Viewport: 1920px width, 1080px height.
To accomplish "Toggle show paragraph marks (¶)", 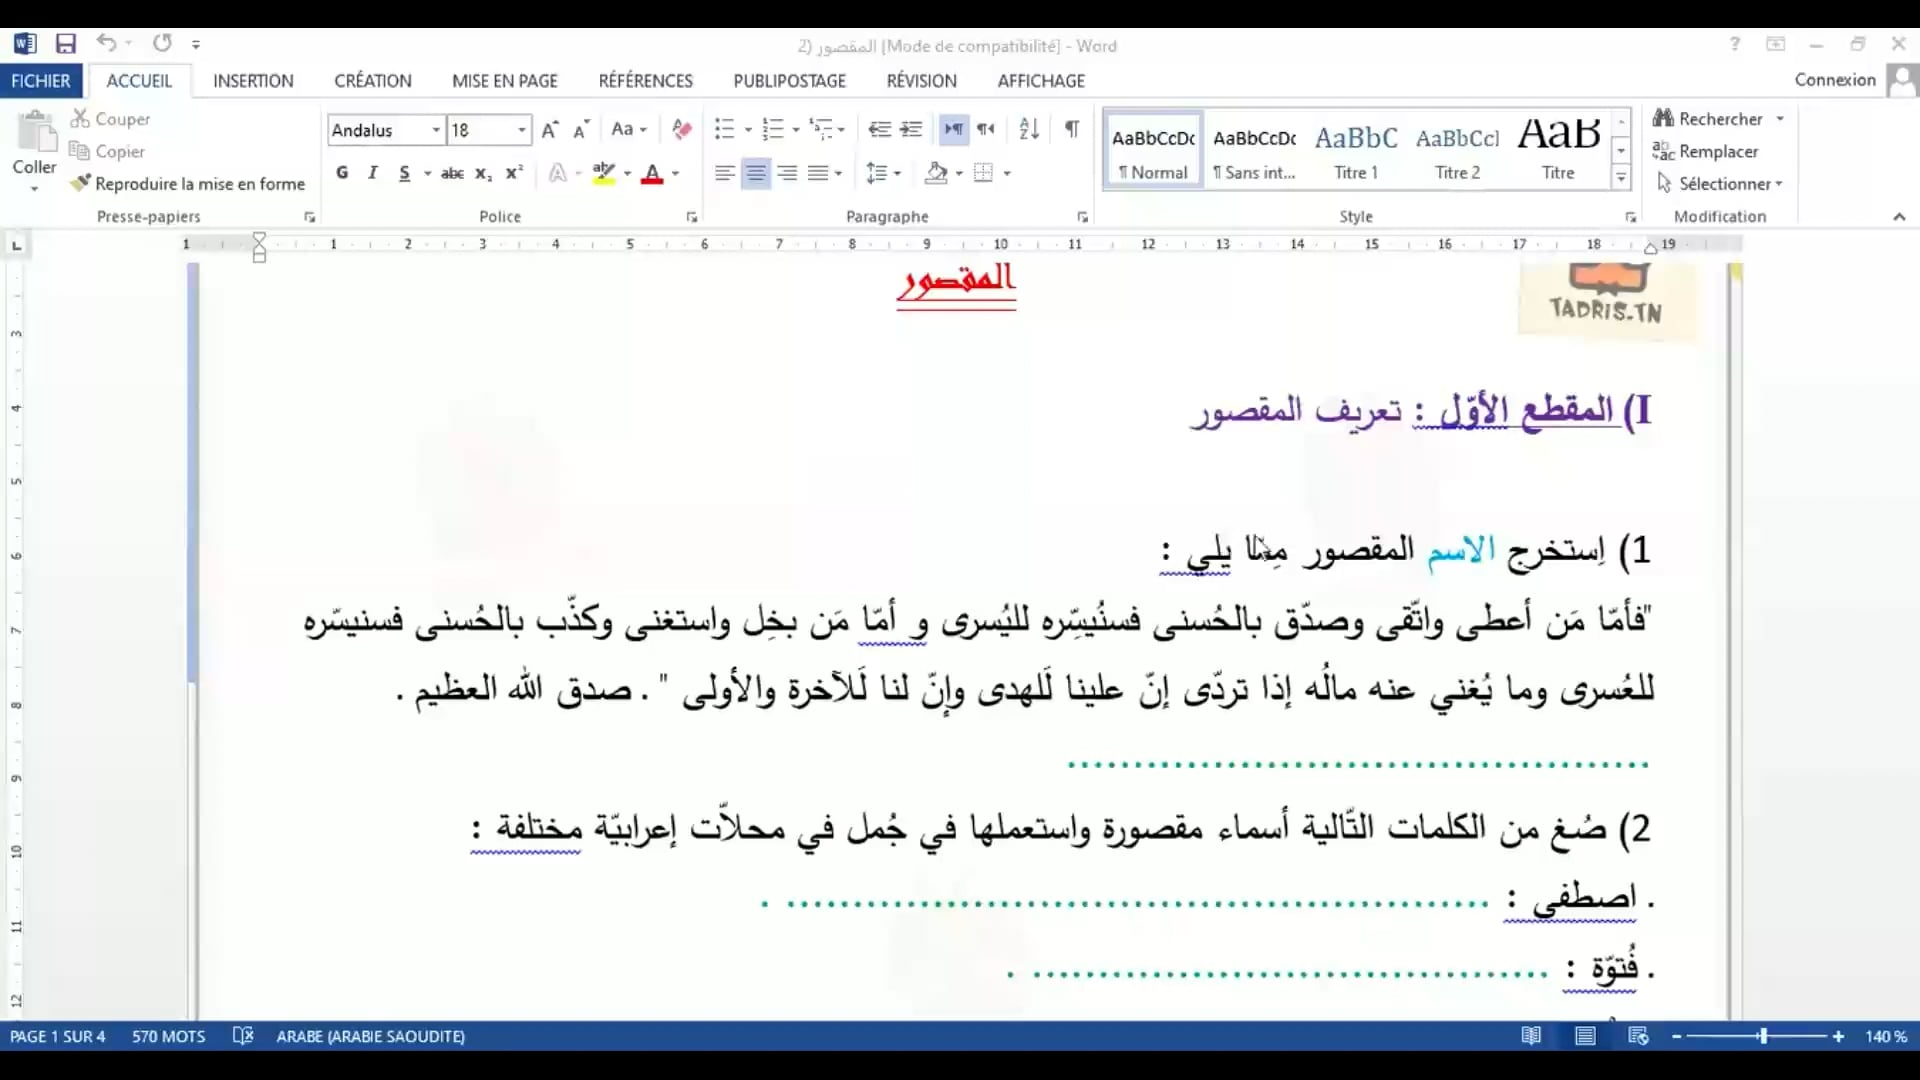I will [1071, 129].
